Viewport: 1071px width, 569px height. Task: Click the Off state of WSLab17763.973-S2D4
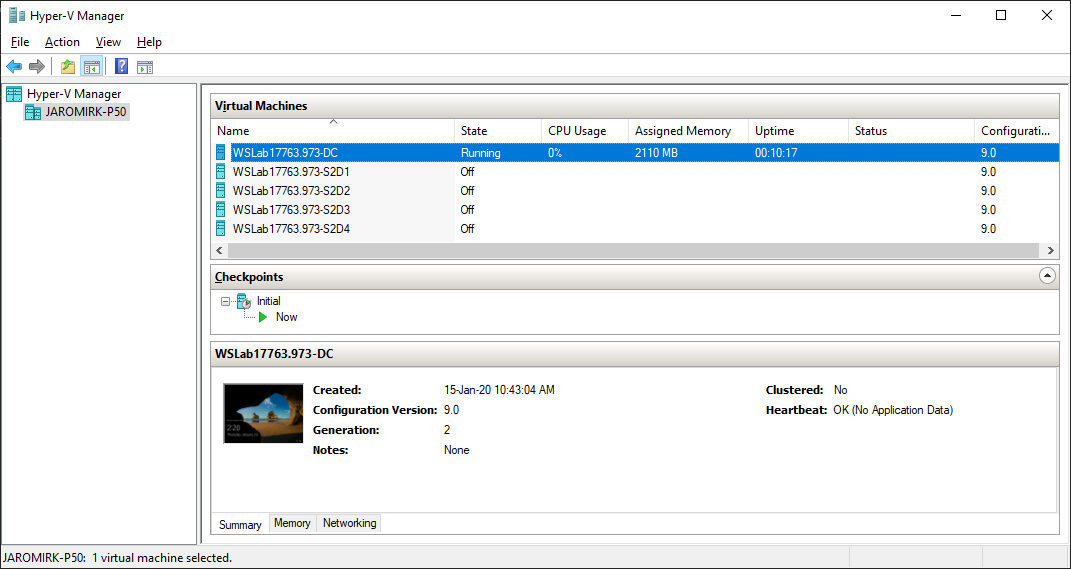[467, 229]
